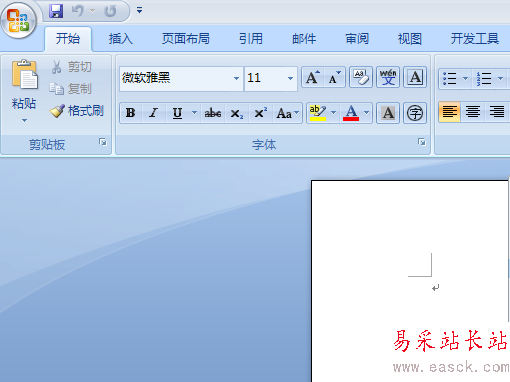Activate the 格式刷 format painter

pyautogui.click(x=77, y=111)
